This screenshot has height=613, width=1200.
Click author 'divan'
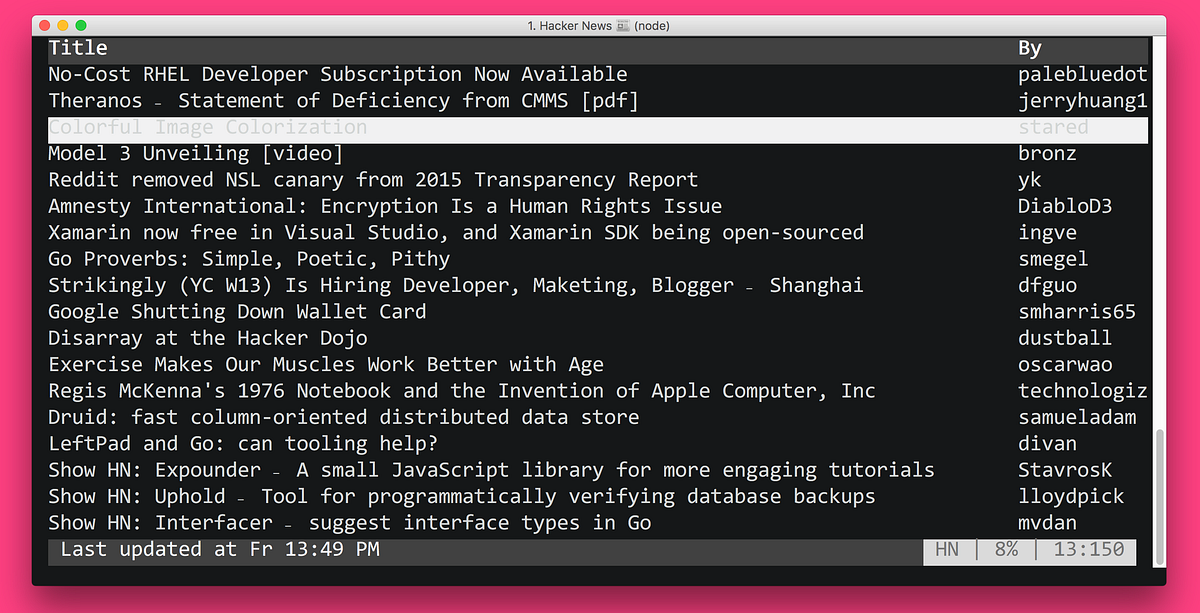click(x=1048, y=443)
